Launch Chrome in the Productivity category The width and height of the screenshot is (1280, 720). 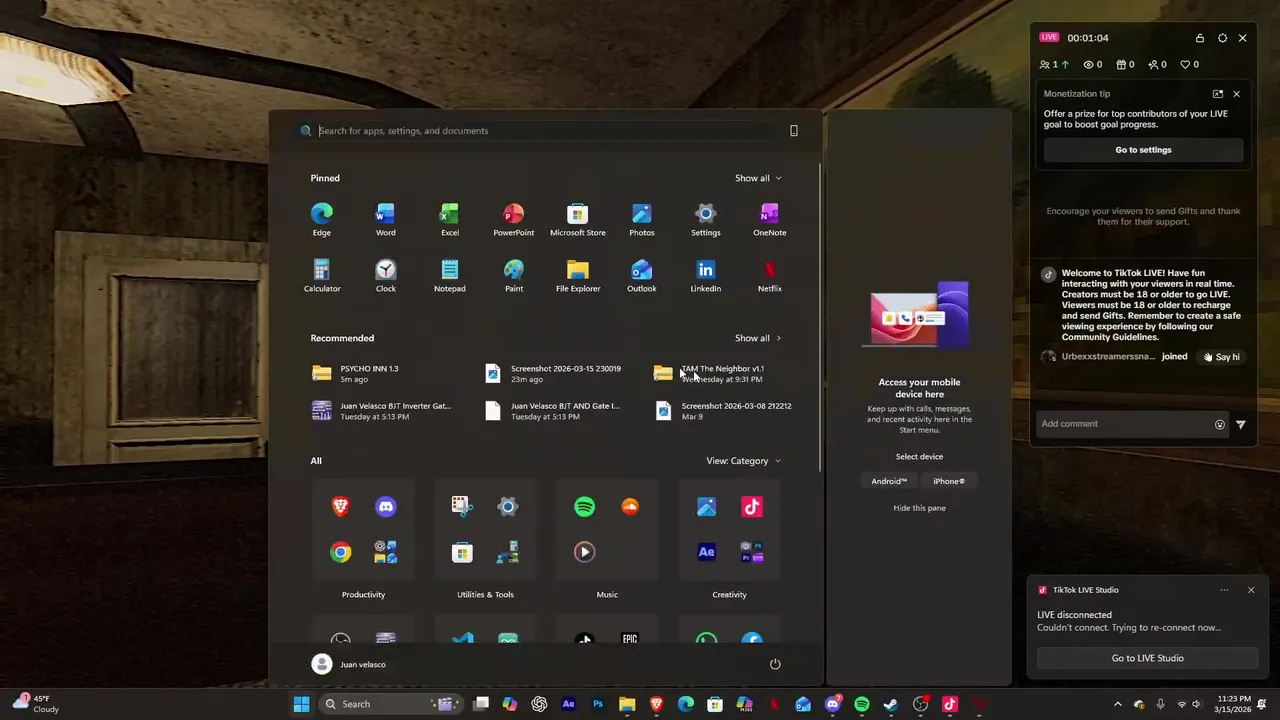(x=341, y=552)
